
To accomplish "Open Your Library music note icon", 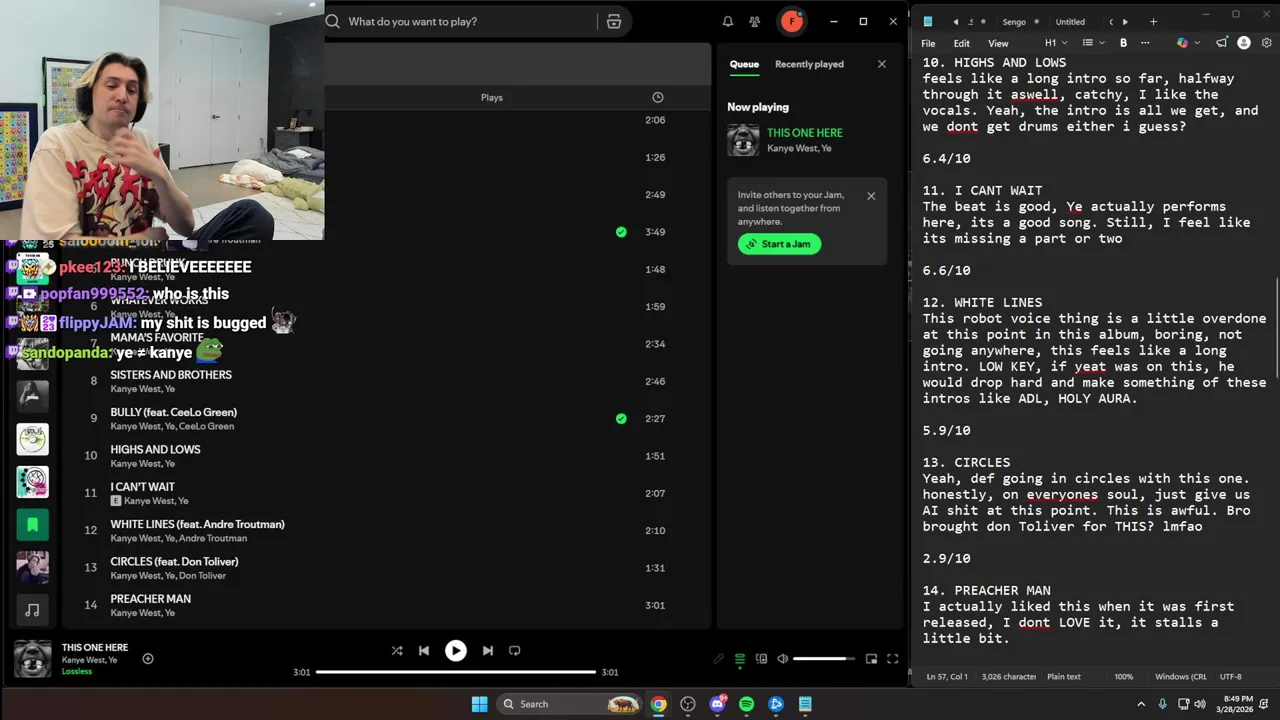I will 32,609.
